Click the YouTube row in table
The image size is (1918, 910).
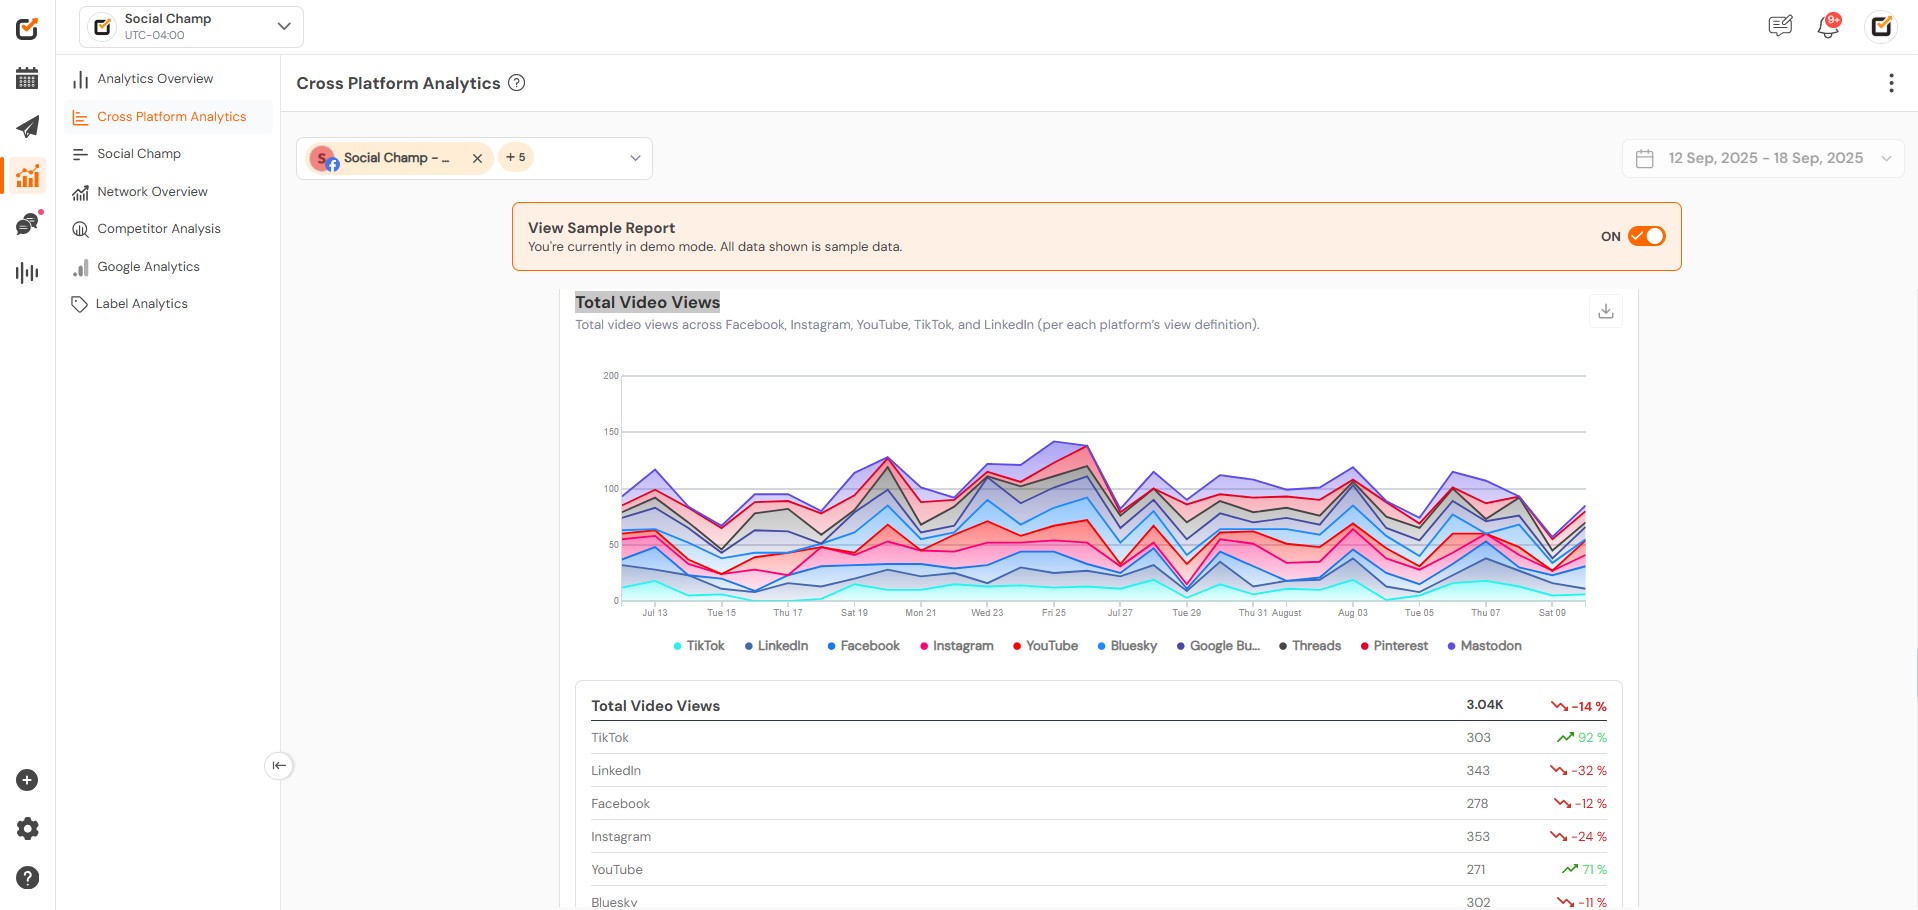point(1098,870)
